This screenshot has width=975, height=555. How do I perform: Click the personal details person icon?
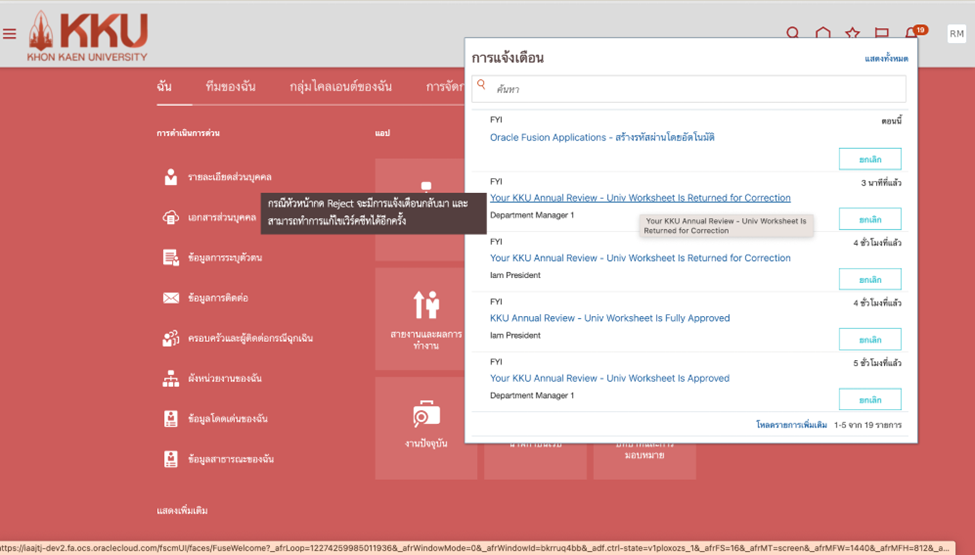pyautogui.click(x=171, y=177)
